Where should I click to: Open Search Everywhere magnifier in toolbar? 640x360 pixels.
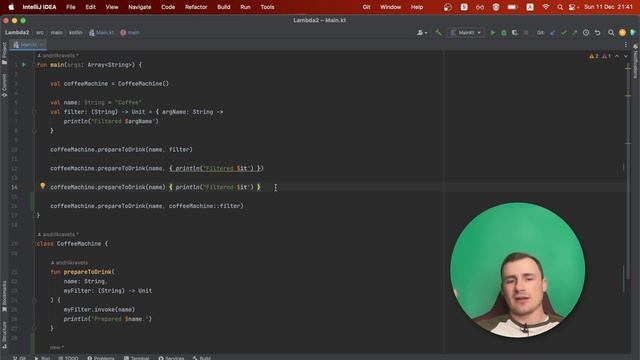[611, 33]
